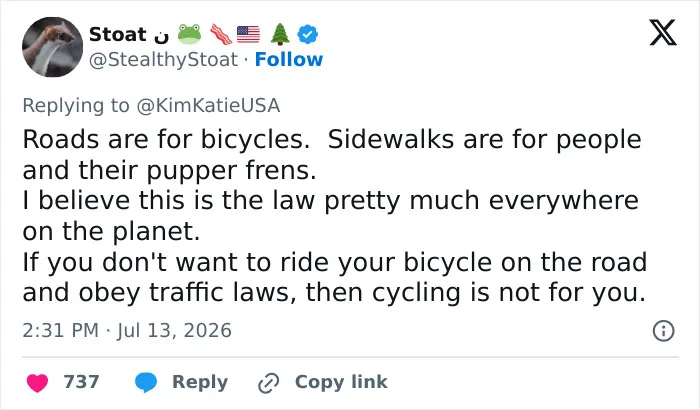Click the Reply button text

pyautogui.click(x=200, y=382)
